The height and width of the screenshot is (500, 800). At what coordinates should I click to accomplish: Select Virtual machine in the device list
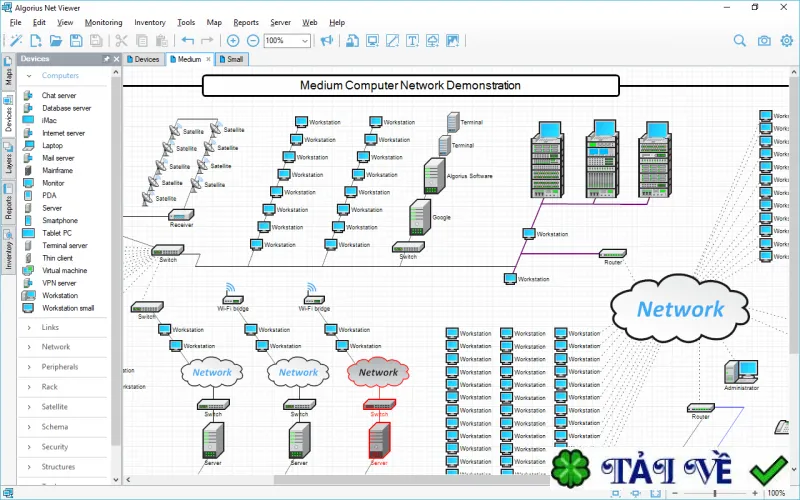pyautogui.click(x=64, y=270)
